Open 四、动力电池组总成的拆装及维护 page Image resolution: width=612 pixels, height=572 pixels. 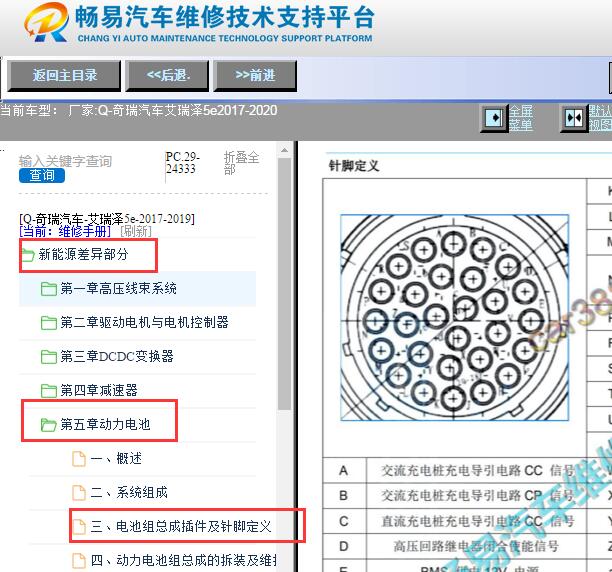point(183,560)
